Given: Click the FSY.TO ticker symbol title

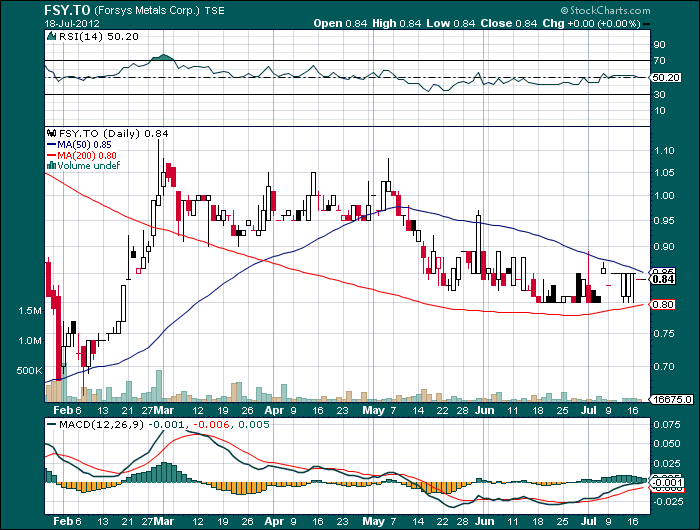Looking at the screenshot, I should 67,10.
